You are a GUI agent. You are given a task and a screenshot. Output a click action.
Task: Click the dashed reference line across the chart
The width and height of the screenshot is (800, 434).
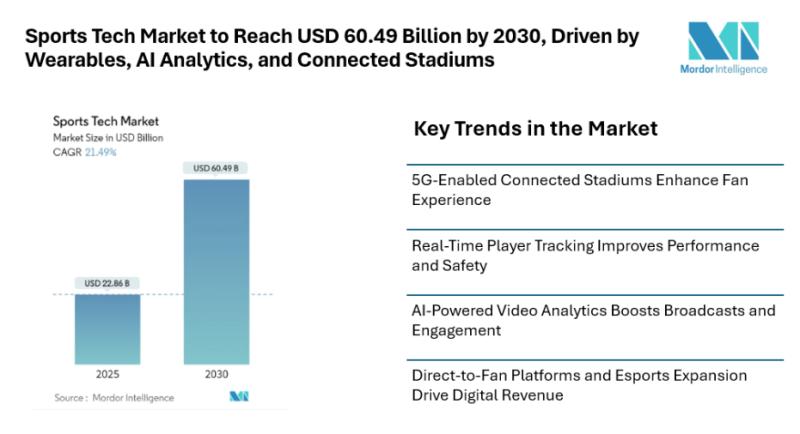pyautogui.click(x=160, y=294)
